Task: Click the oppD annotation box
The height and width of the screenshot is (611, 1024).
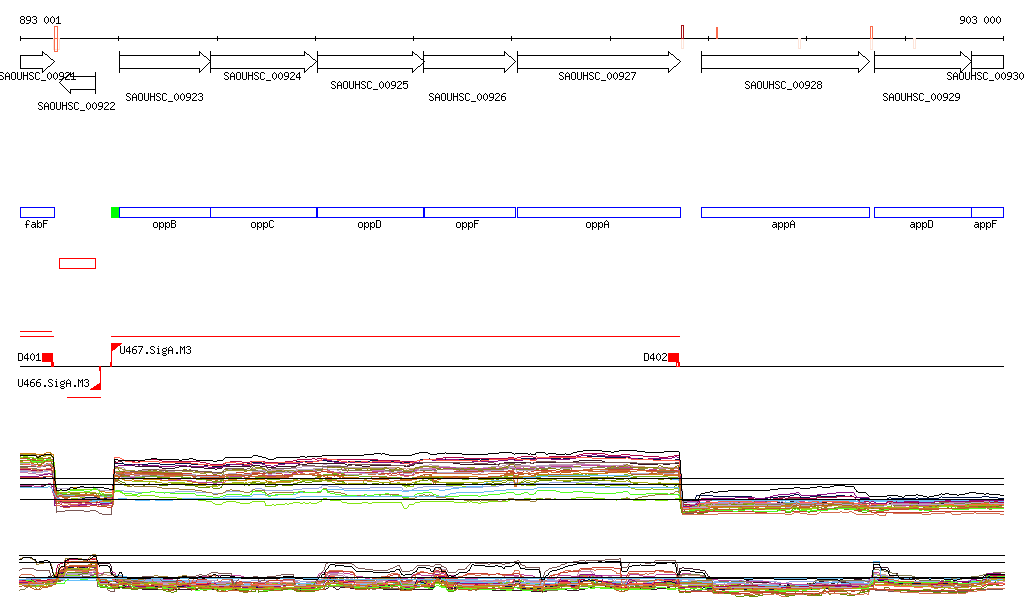Action: pyautogui.click(x=370, y=212)
